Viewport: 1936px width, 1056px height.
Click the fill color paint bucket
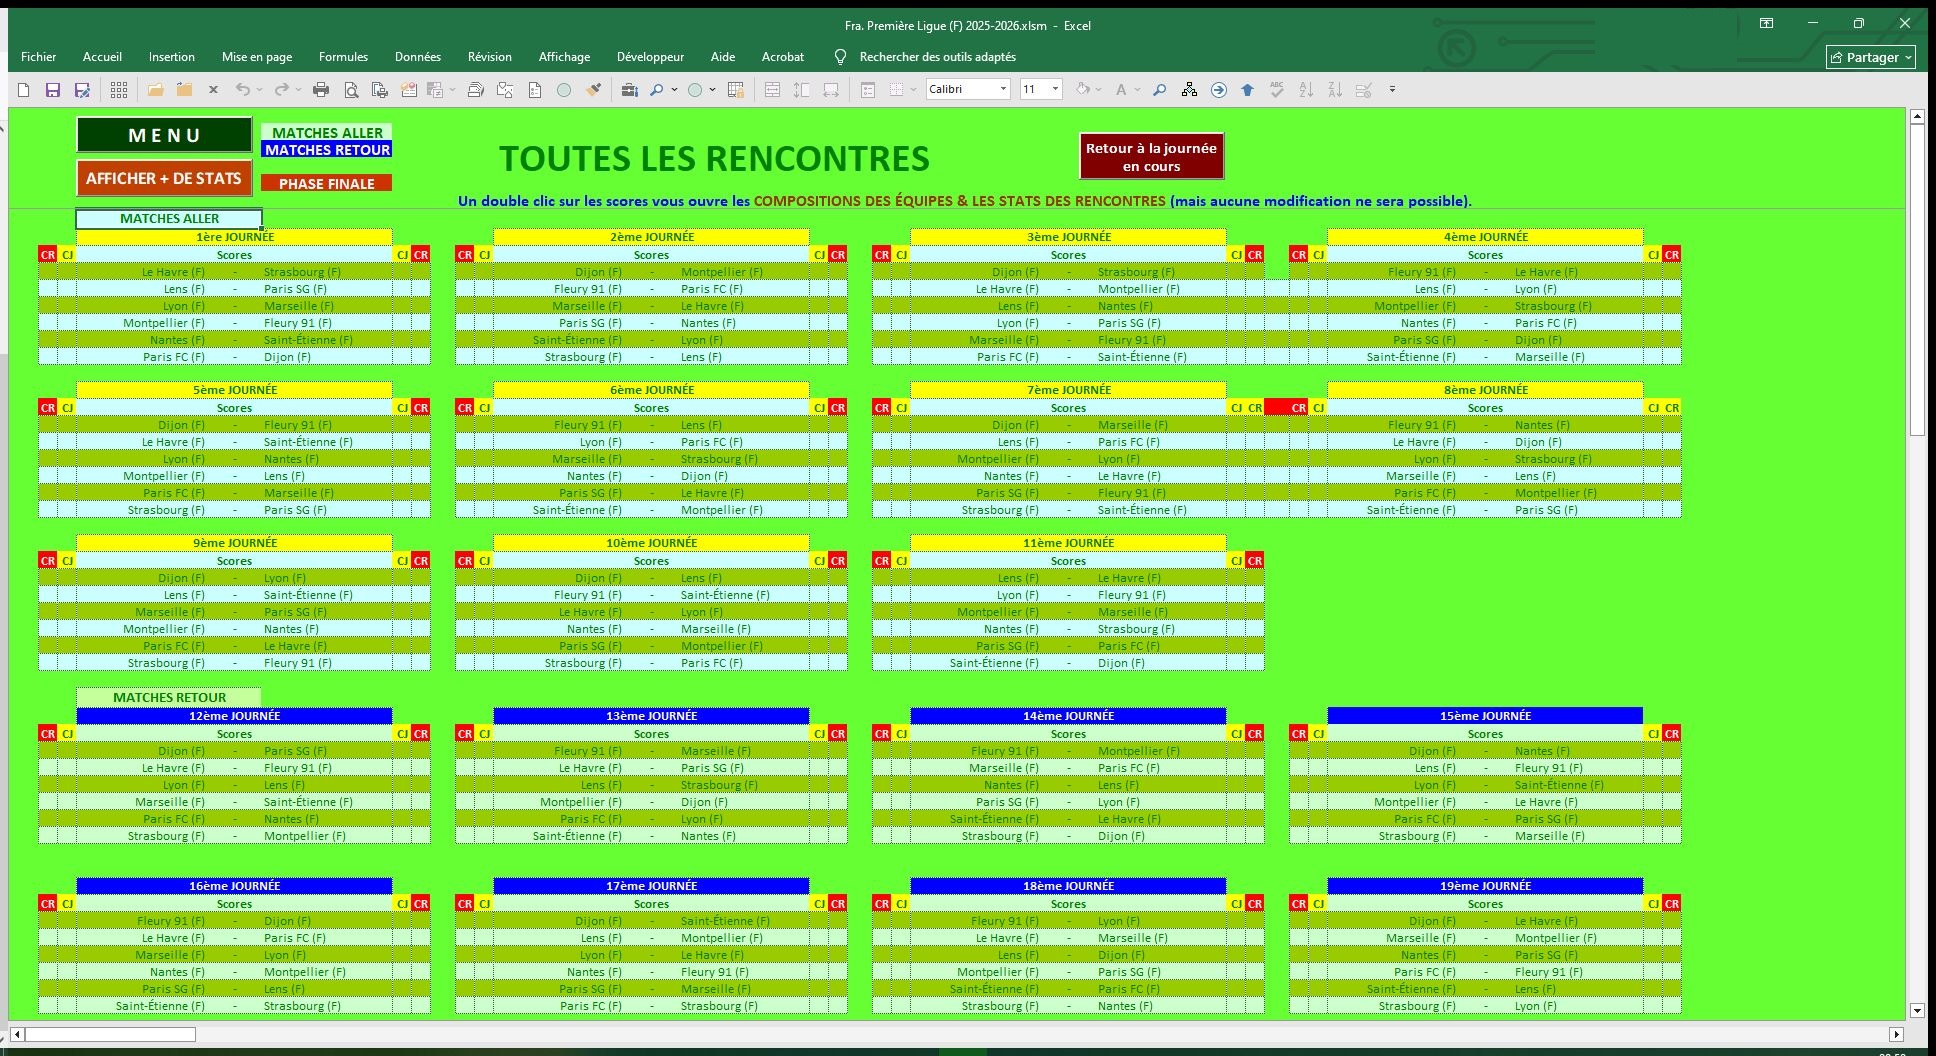point(1082,90)
